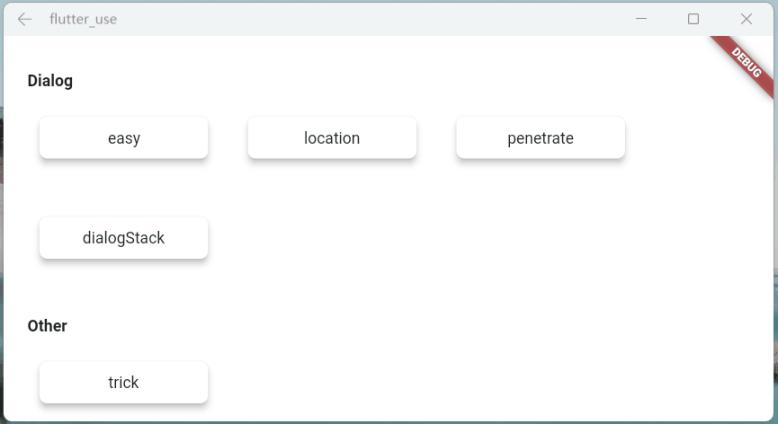Tap the trick button
This screenshot has width=778, height=424.
(124, 382)
